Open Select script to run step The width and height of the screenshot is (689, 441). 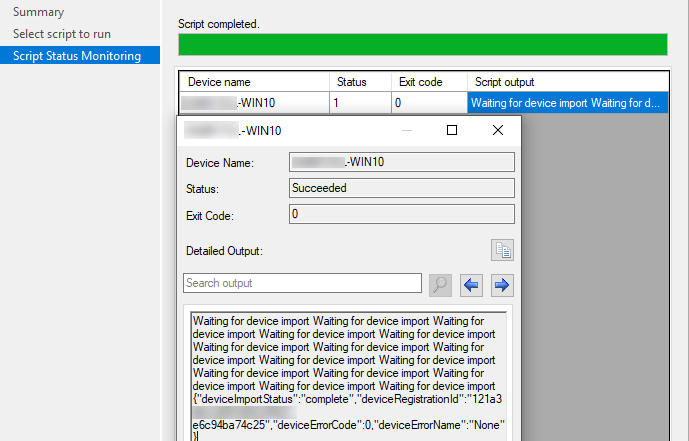coord(62,34)
